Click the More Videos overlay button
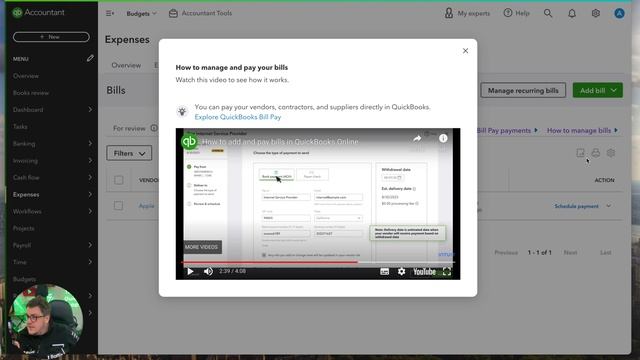The height and width of the screenshot is (360, 640). point(201,247)
